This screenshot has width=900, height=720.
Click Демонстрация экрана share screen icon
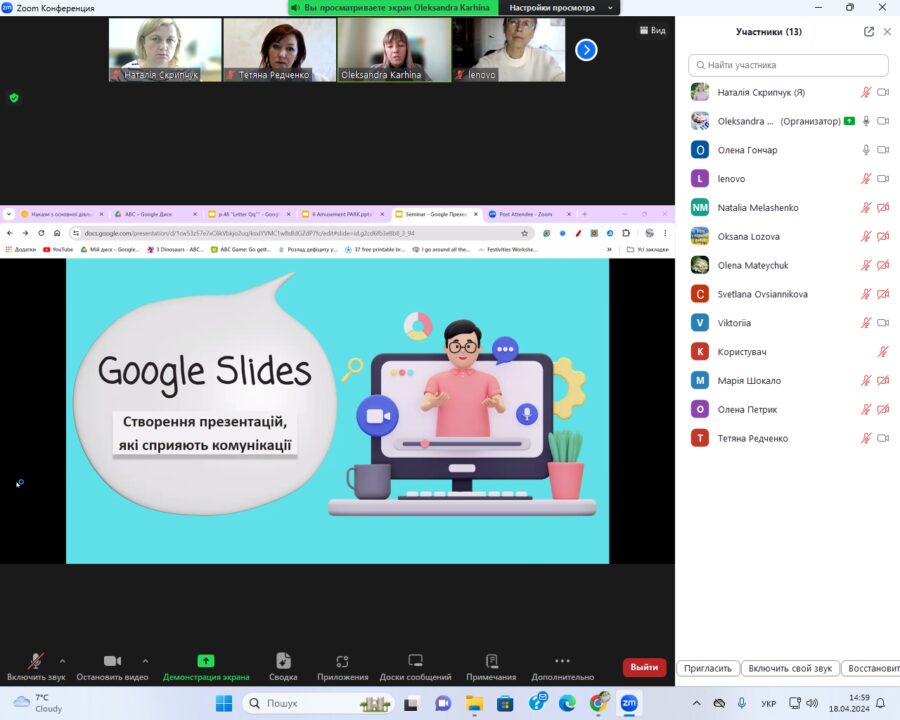pos(205,661)
